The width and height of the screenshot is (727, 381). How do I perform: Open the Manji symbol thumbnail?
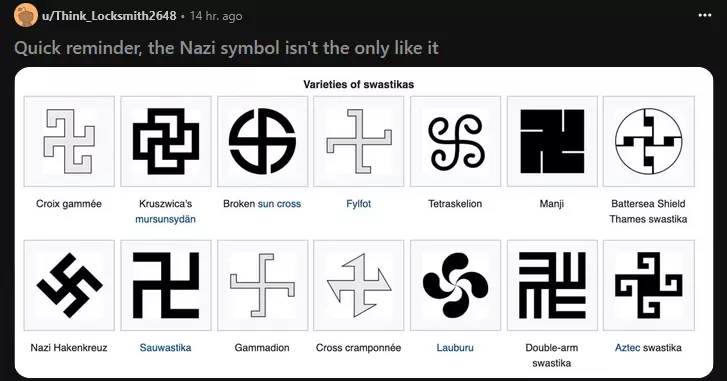[x=552, y=141]
